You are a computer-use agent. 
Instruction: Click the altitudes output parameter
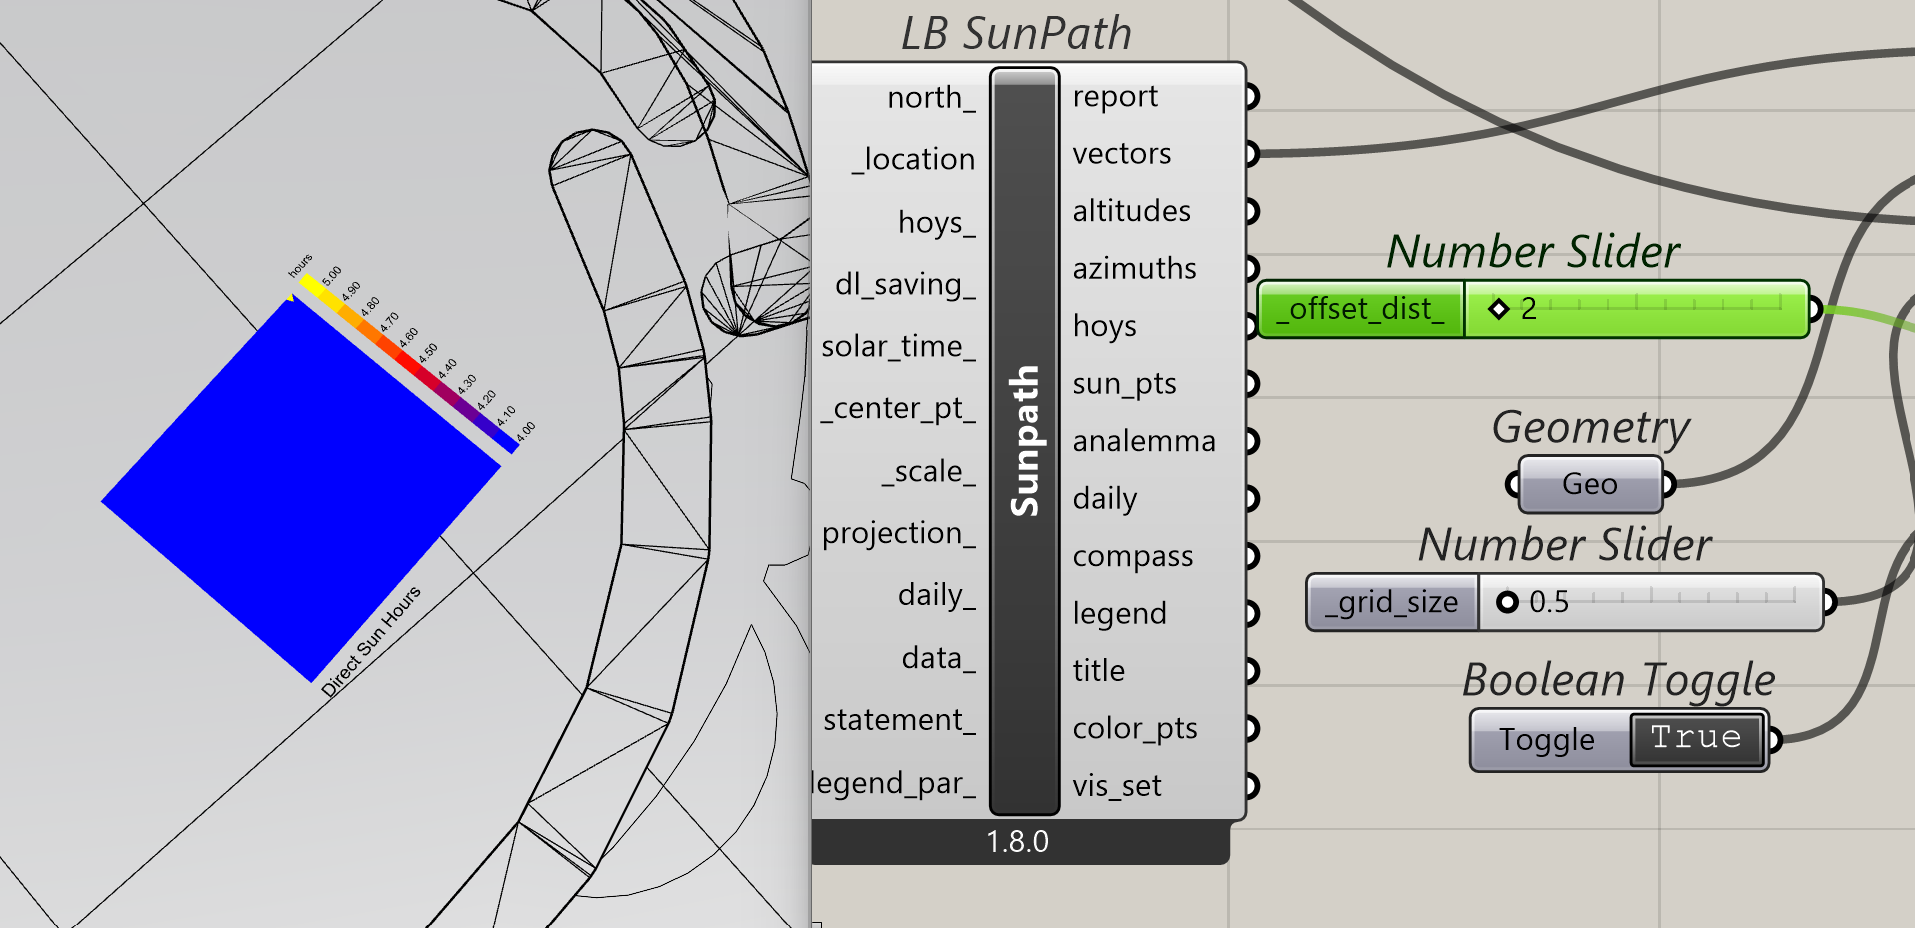click(1131, 212)
